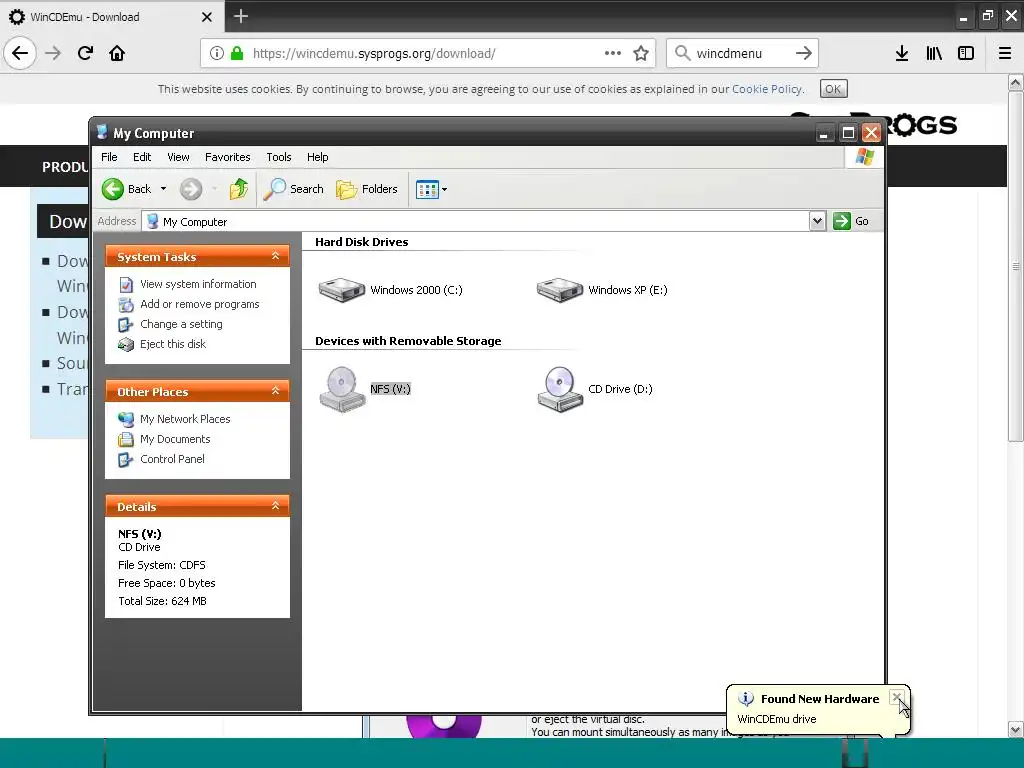Close the Found New Hardware balloon
This screenshot has width=1024, height=768.
click(897, 697)
